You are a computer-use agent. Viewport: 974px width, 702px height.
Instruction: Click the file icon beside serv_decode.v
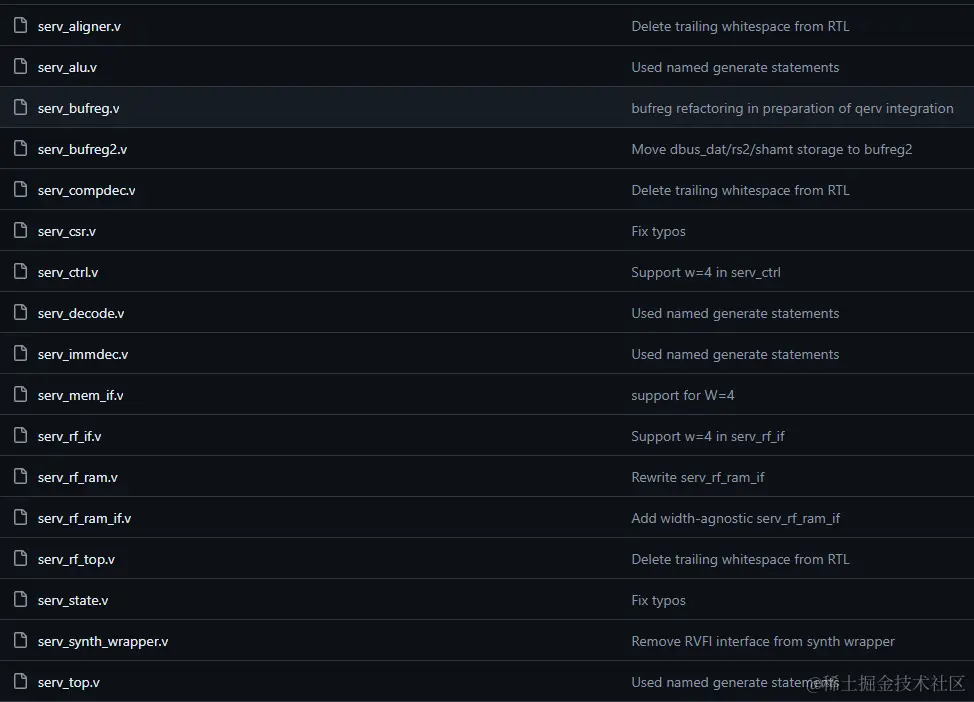pyautogui.click(x=20, y=313)
